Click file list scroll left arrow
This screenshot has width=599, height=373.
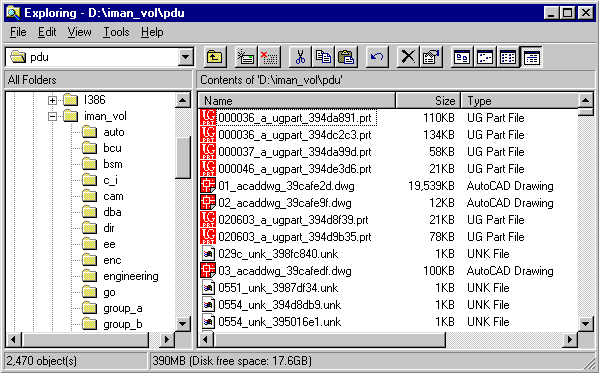[x=206, y=339]
